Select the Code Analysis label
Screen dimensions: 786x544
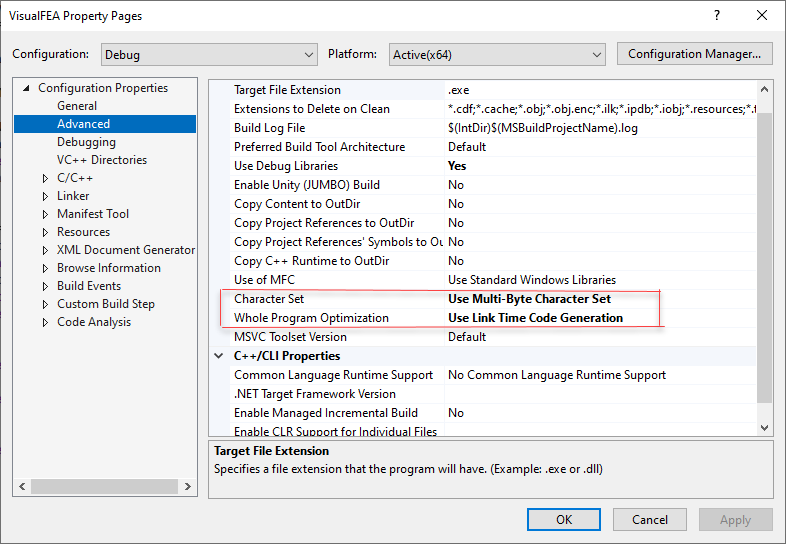pos(94,322)
